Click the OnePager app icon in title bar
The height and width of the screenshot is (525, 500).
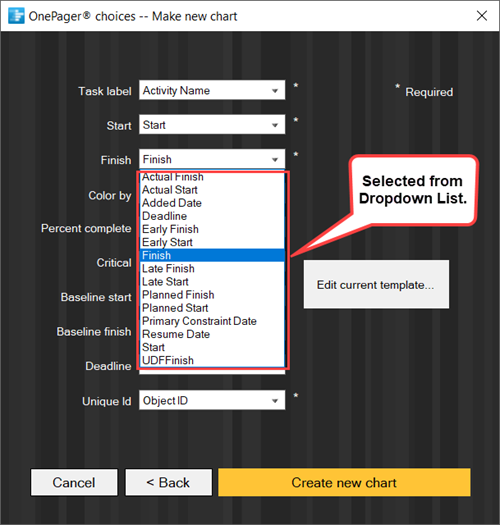16,16
